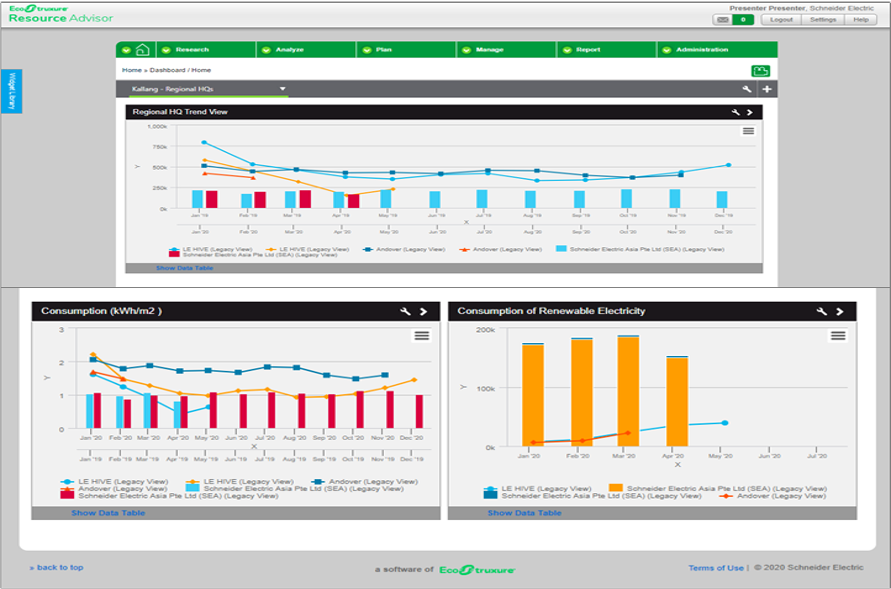Open the Plan menu

[406, 50]
